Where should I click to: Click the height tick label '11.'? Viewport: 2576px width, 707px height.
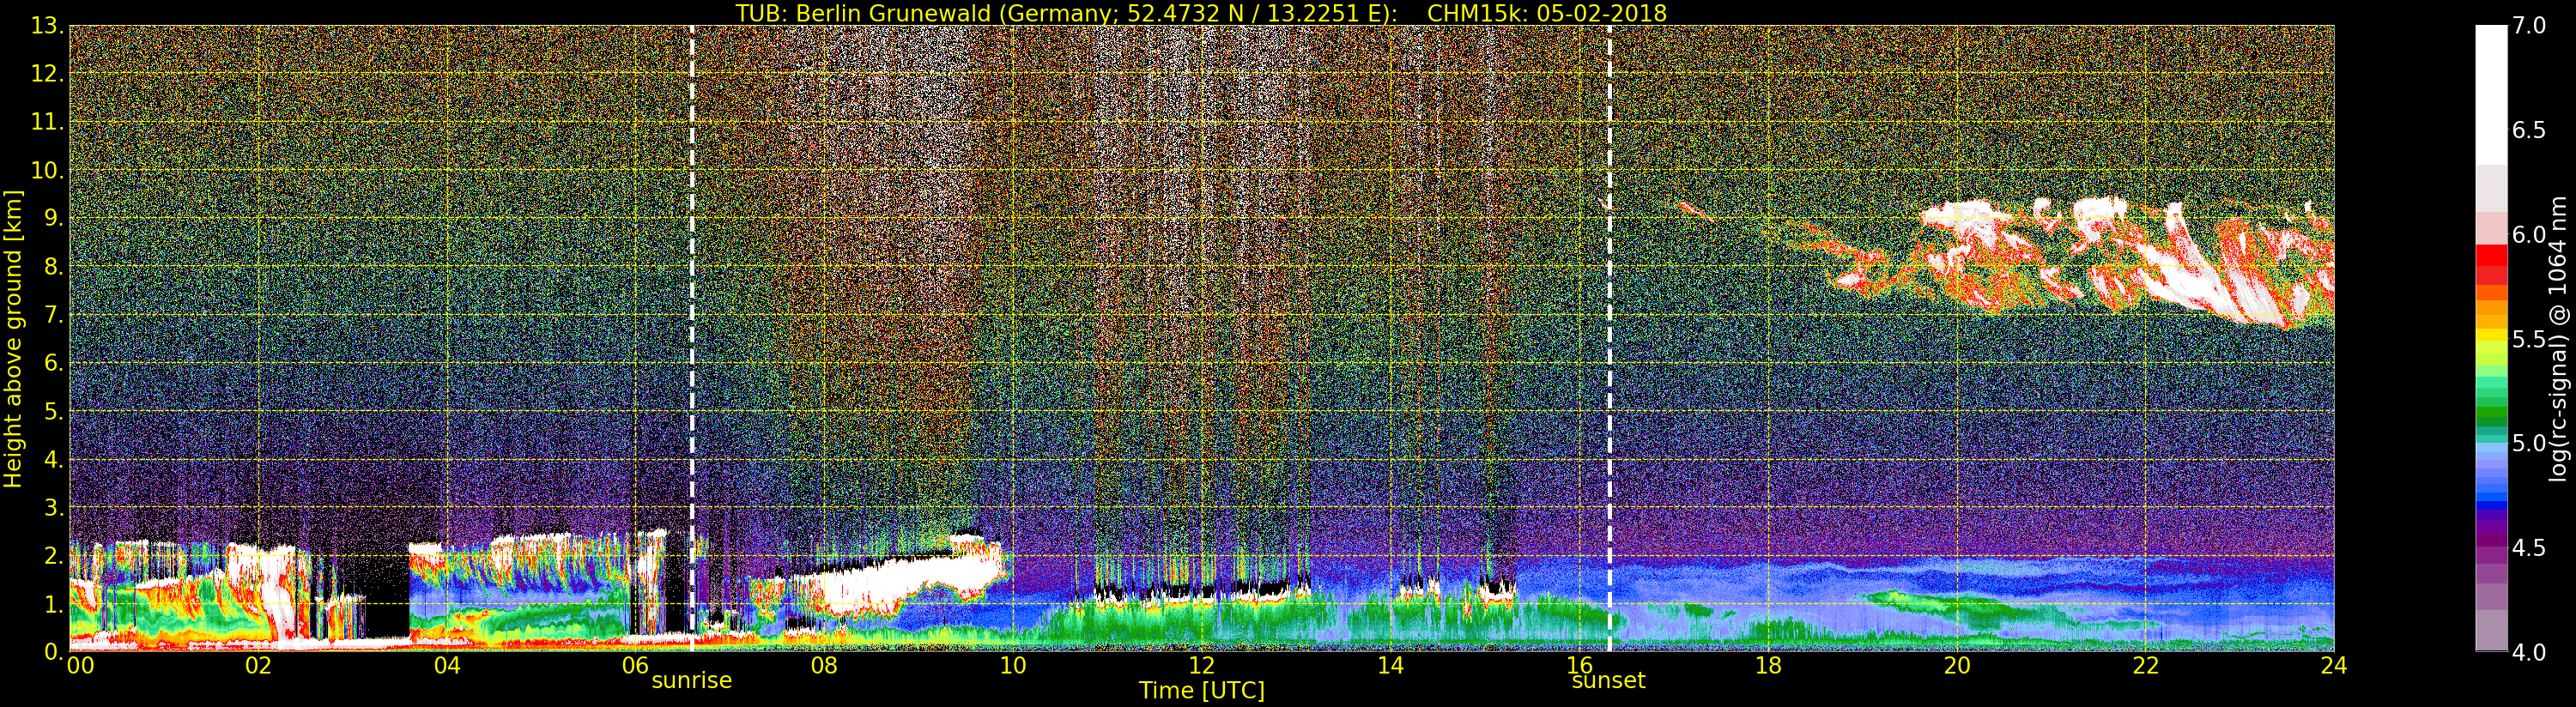pos(47,122)
